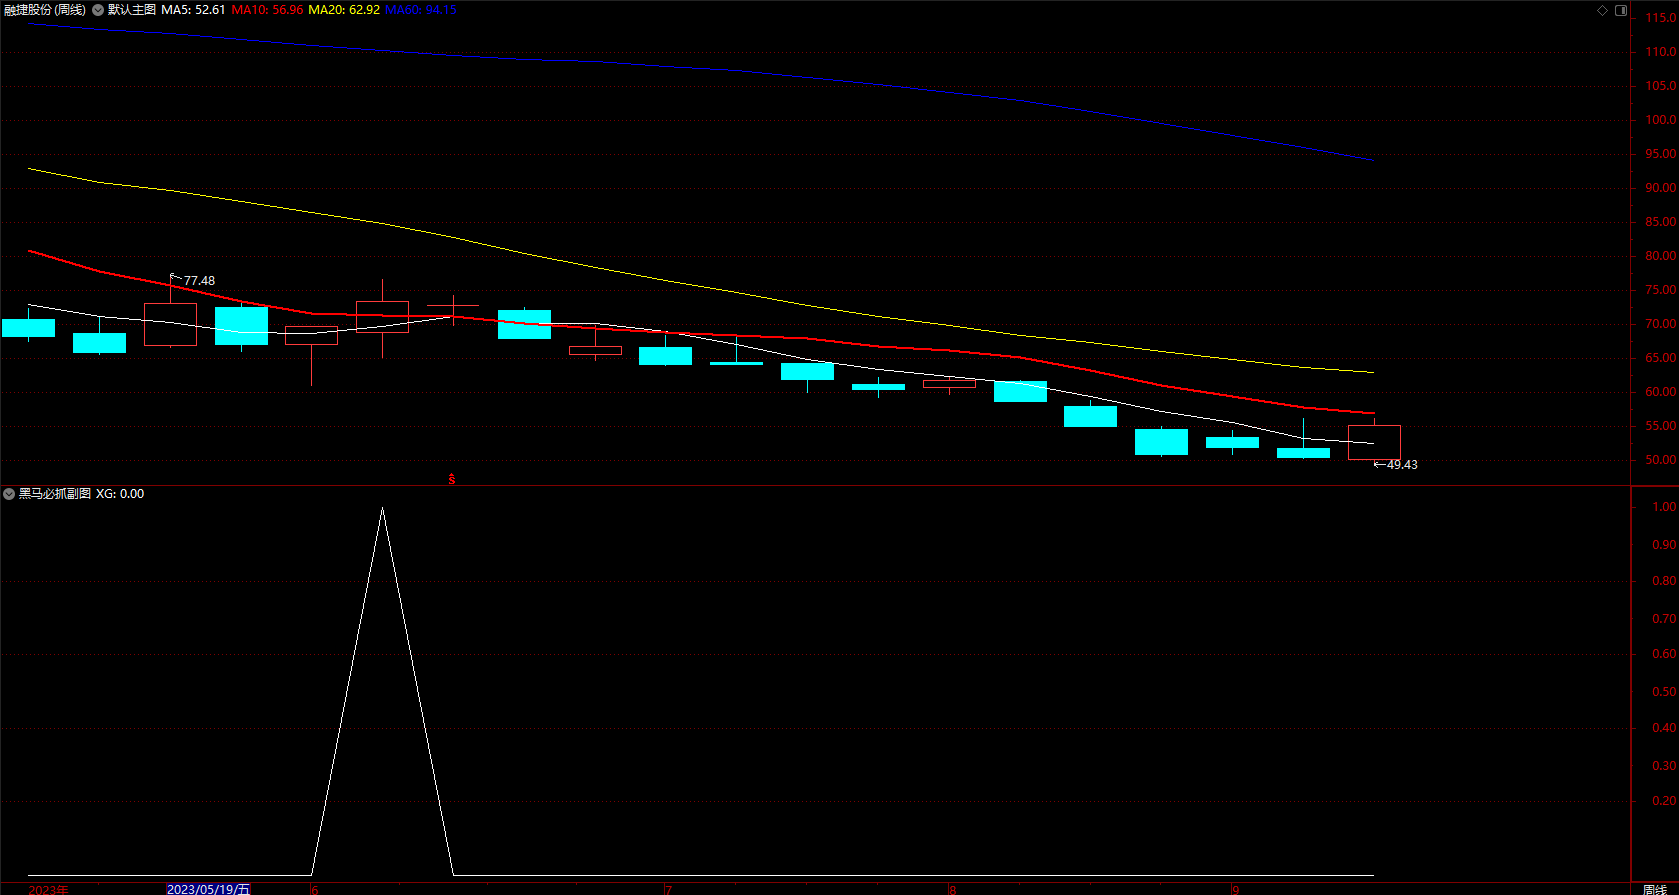Toggle the side panel icon at top right
Viewport: 1679px width, 895px height.
1621,10
